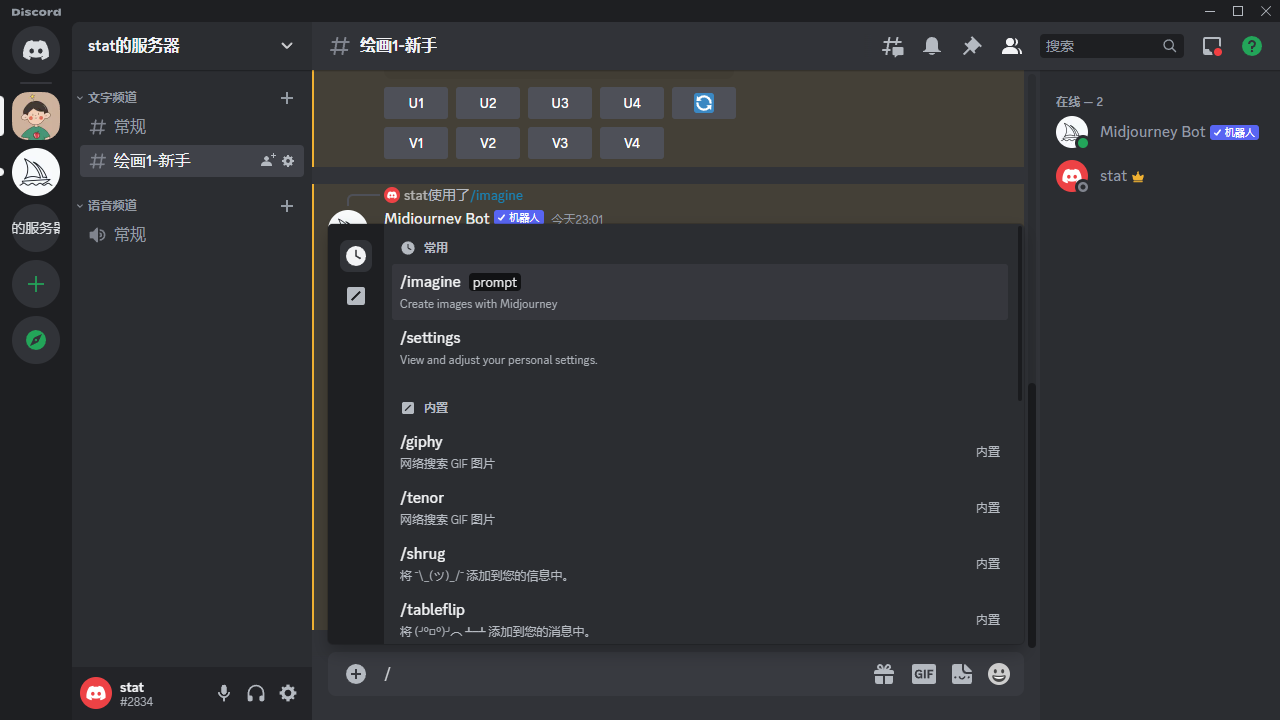Open the 常规 text channel
The width and height of the screenshot is (1280, 720).
(x=192, y=127)
